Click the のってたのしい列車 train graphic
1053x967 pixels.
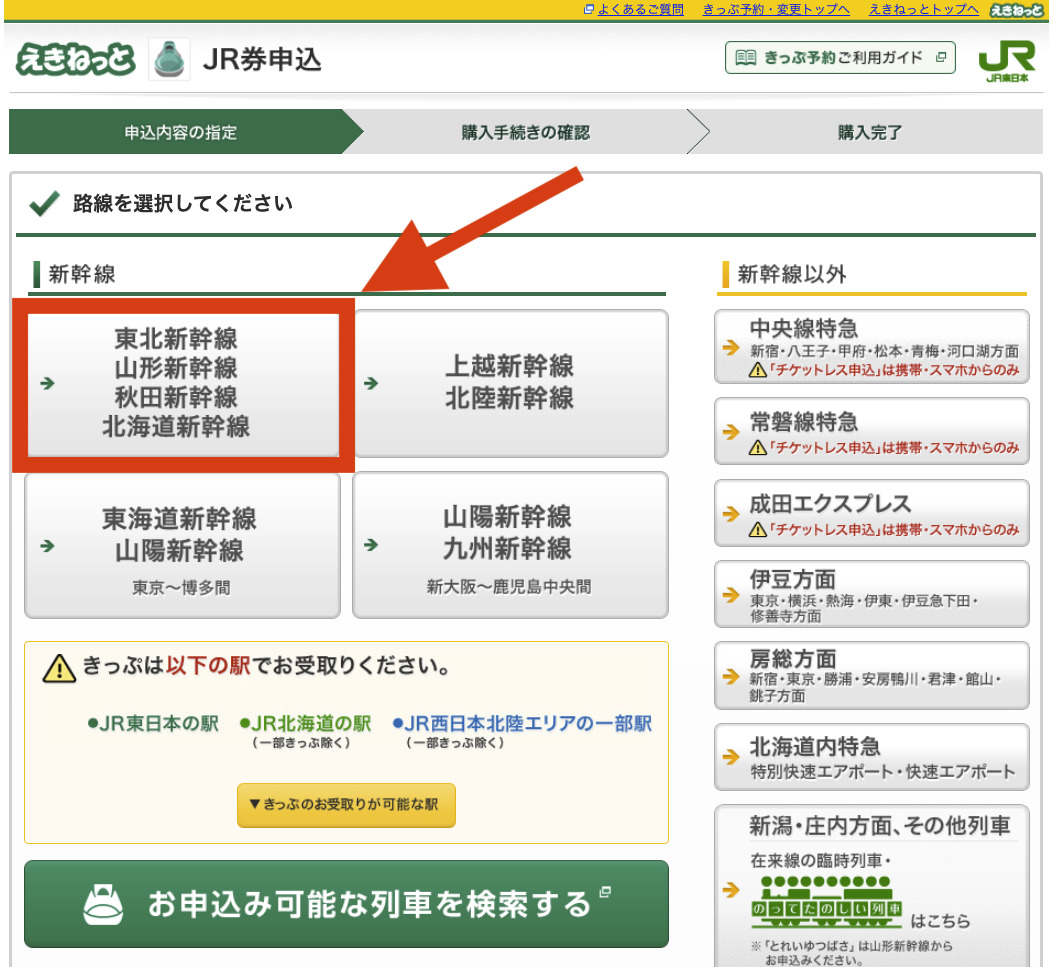click(x=827, y=902)
